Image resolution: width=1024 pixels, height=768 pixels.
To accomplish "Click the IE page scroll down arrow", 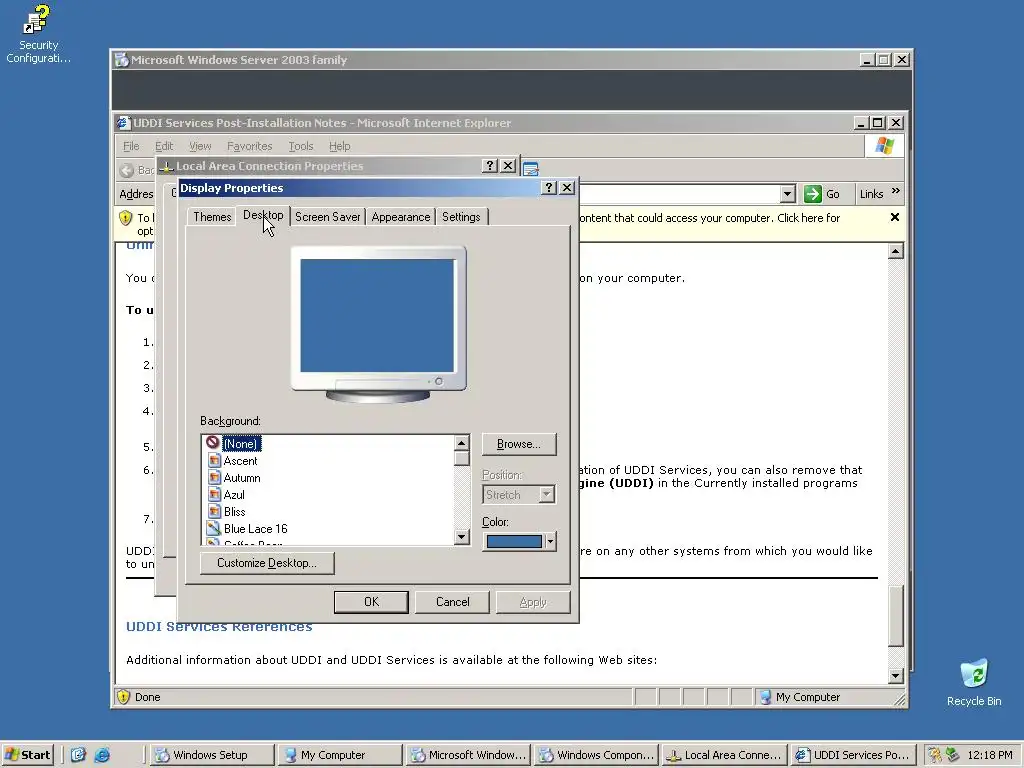I will 896,676.
